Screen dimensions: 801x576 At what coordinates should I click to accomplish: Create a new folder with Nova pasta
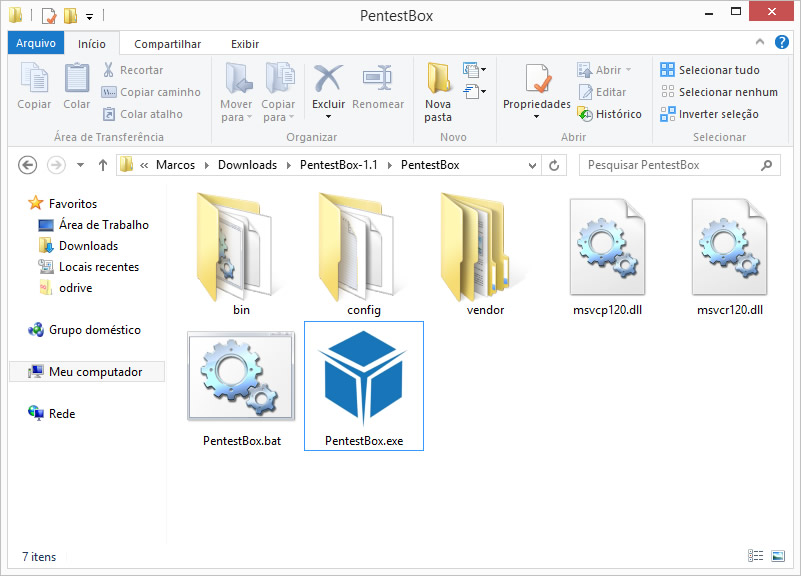tap(438, 92)
